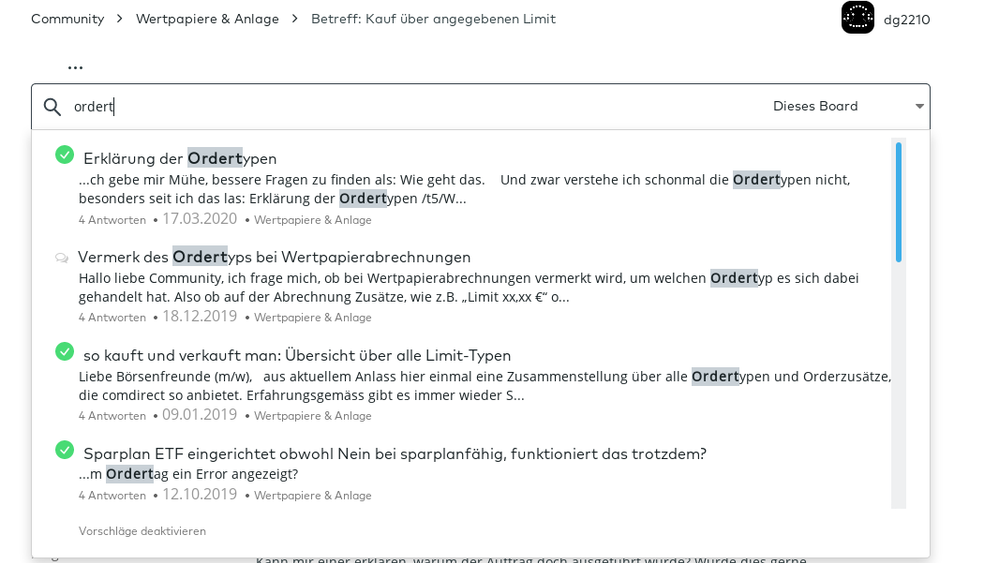Click 4 Antworten under Vermerk des Ordertyps
The height and width of the screenshot is (563, 999).
(x=112, y=317)
